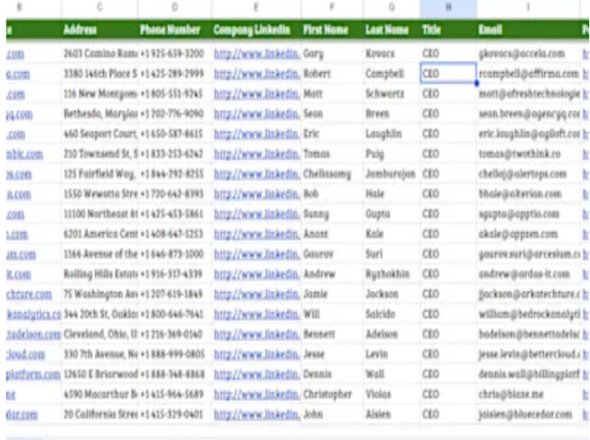This screenshot has width=590, height=440.
Task: Select last name cell Salcido
Action: coord(392,314)
